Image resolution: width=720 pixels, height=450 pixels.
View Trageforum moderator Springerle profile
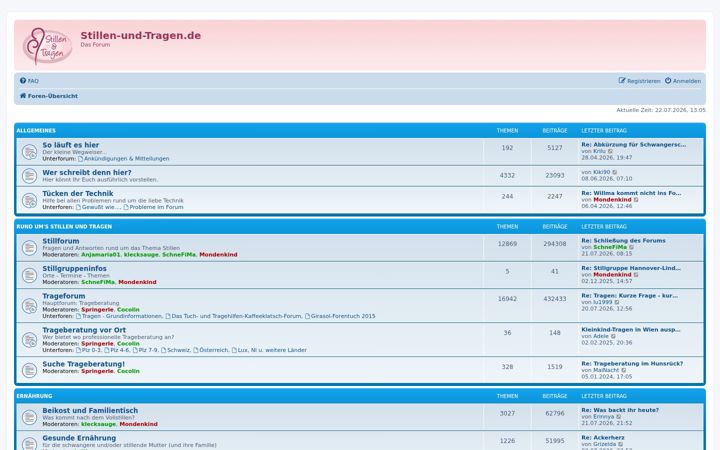97,310
